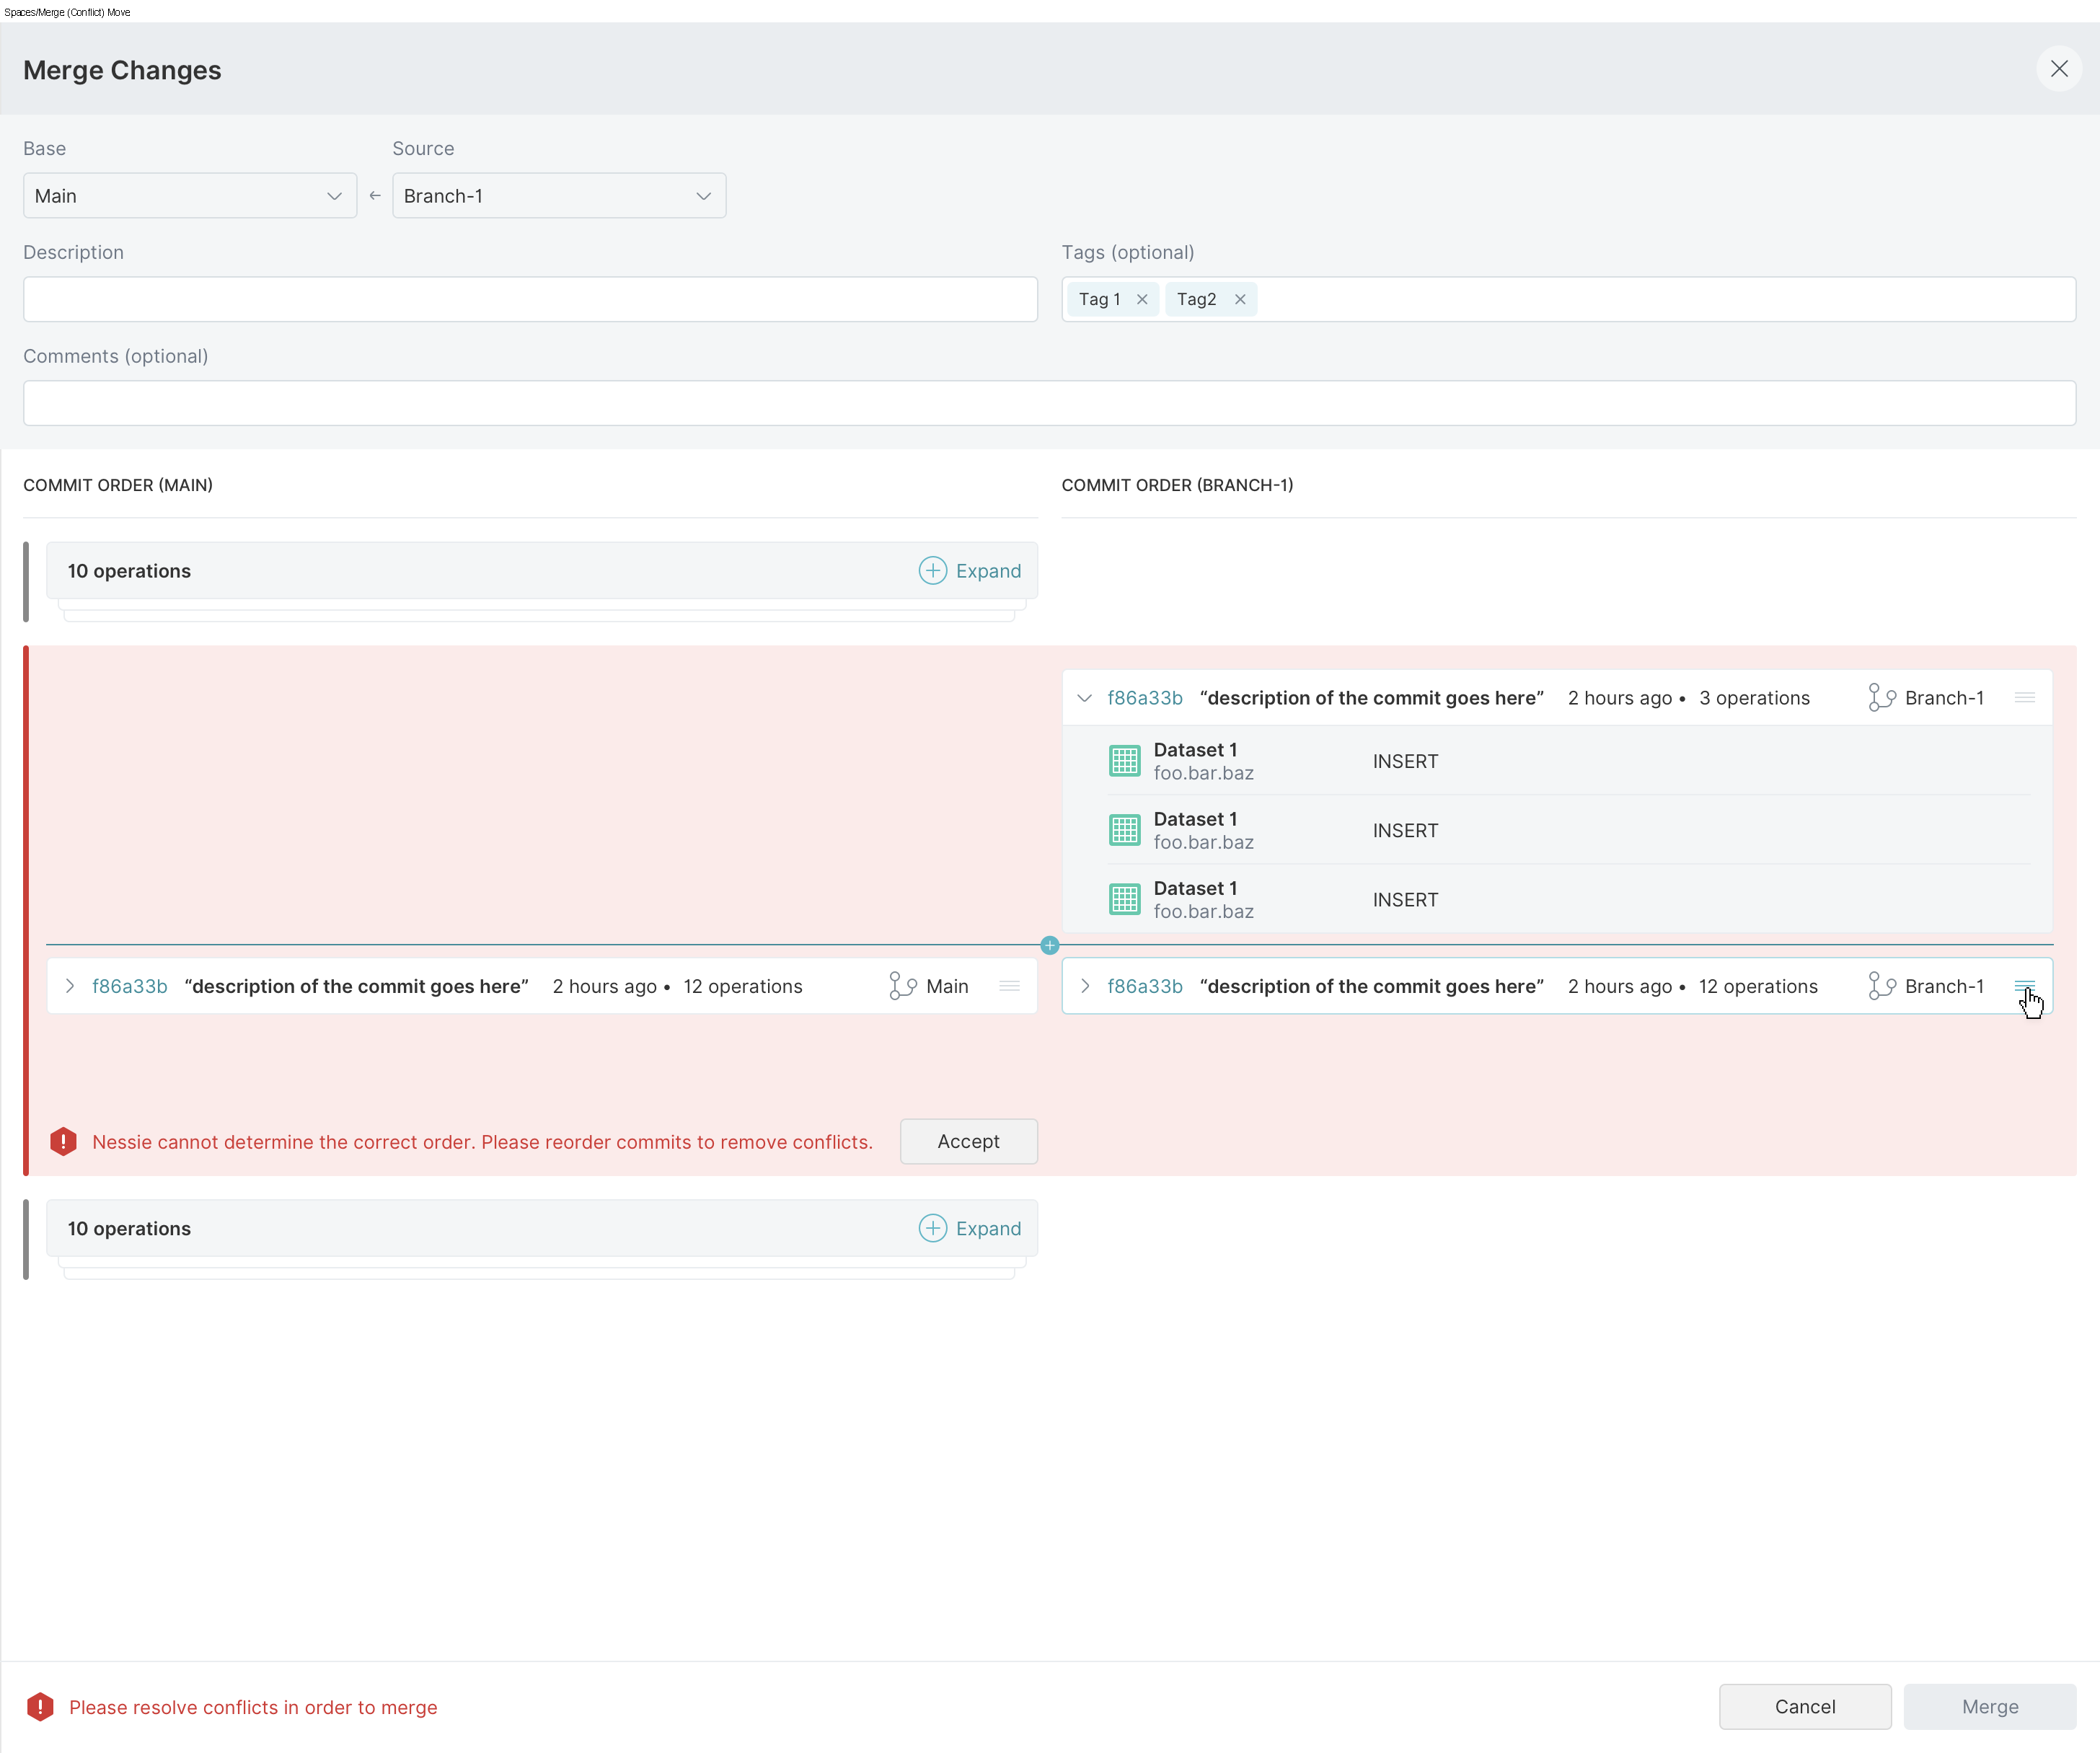Click the third INSERT operation label
The height and width of the screenshot is (1753, 2100).
tap(1405, 899)
